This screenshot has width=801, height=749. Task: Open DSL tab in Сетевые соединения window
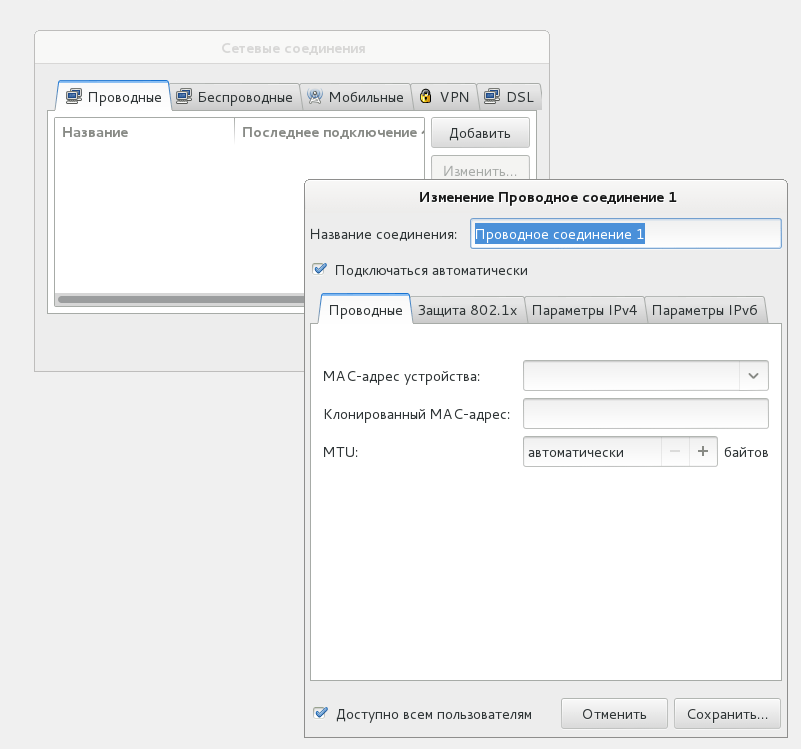[x=509, y=97]
